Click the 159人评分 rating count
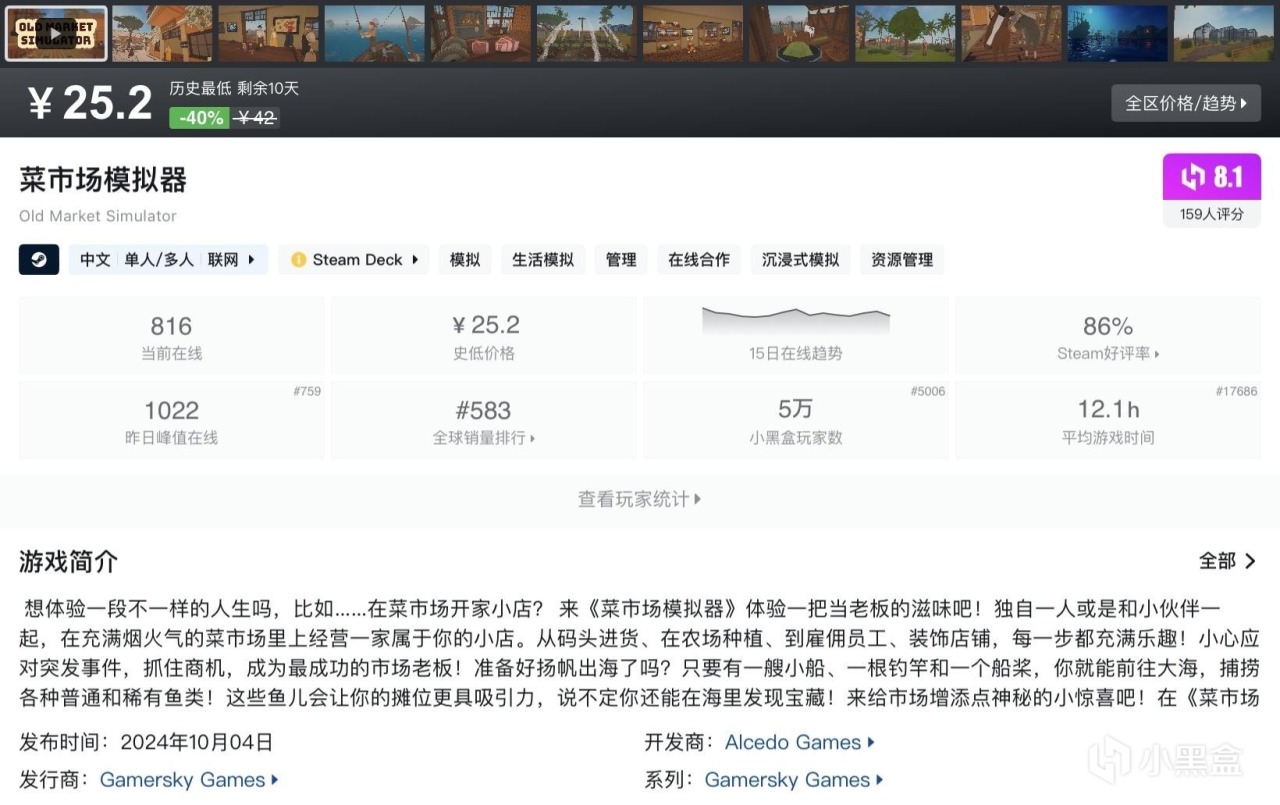The height and width of the screenshot is (805, 1280). [x=1211, y=214]
